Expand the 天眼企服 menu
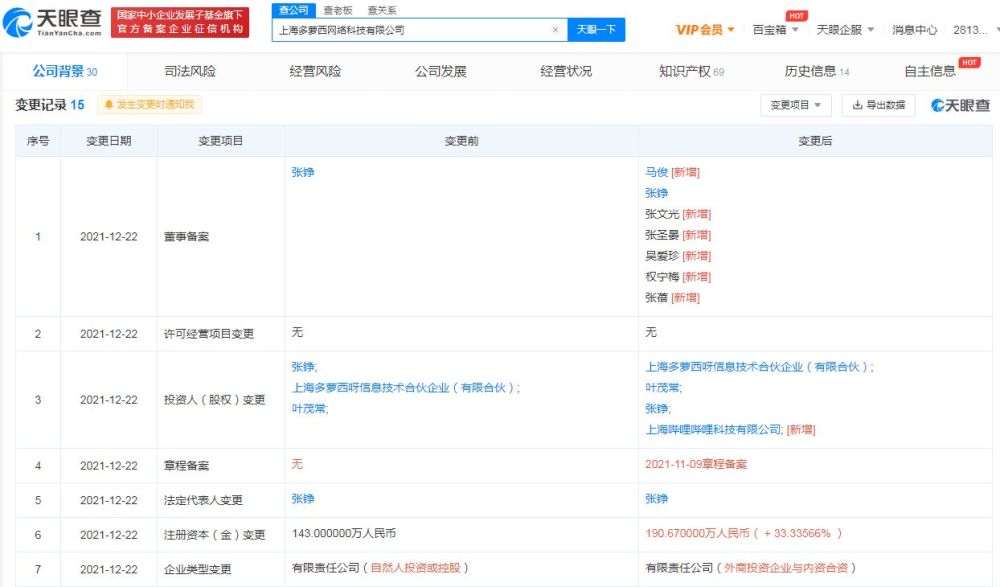Viewport: 1000px width, 587px height. pos(845,30)
